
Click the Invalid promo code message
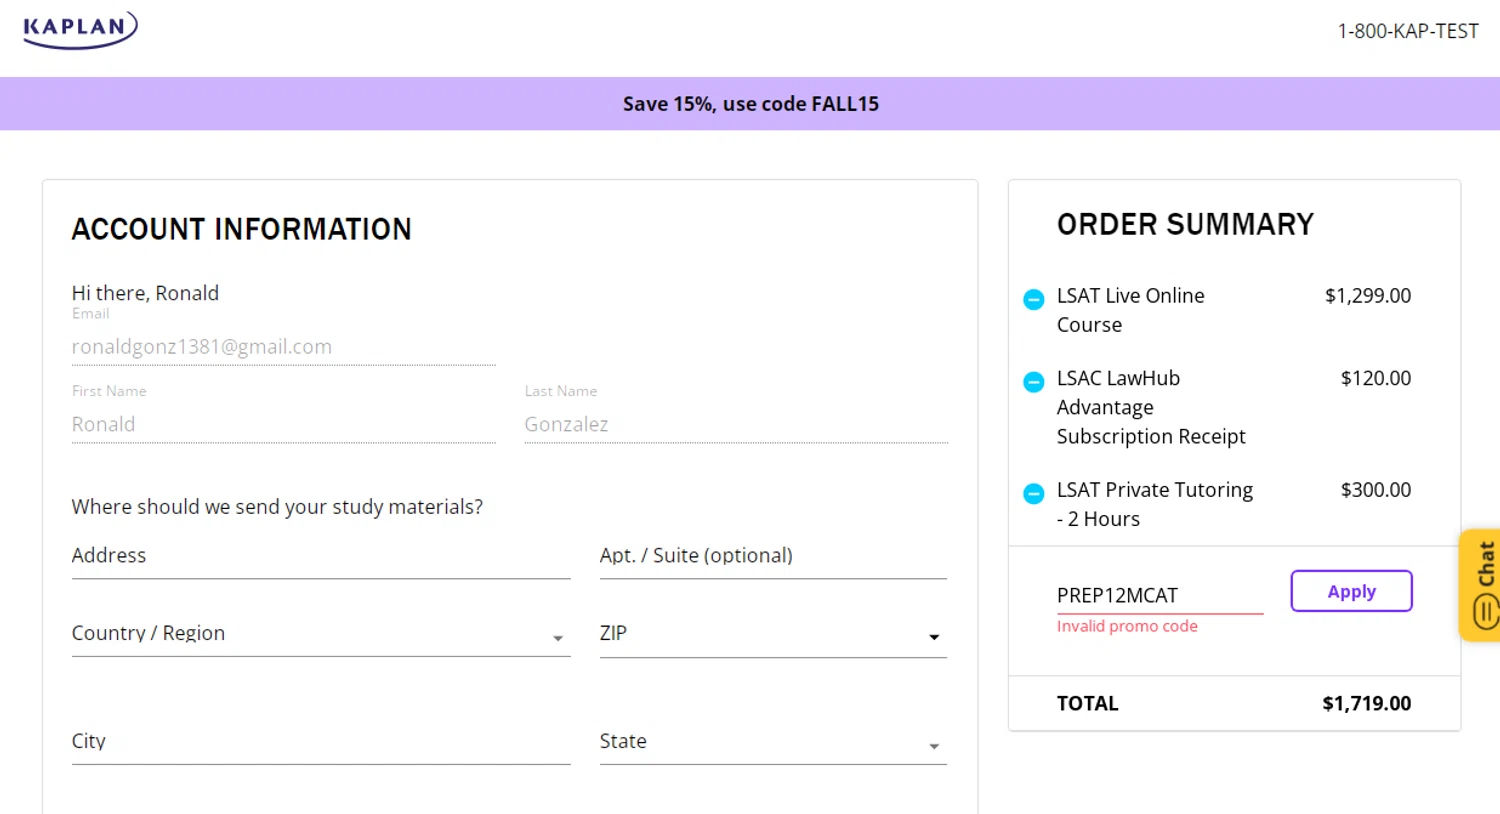pos(1127,626)
